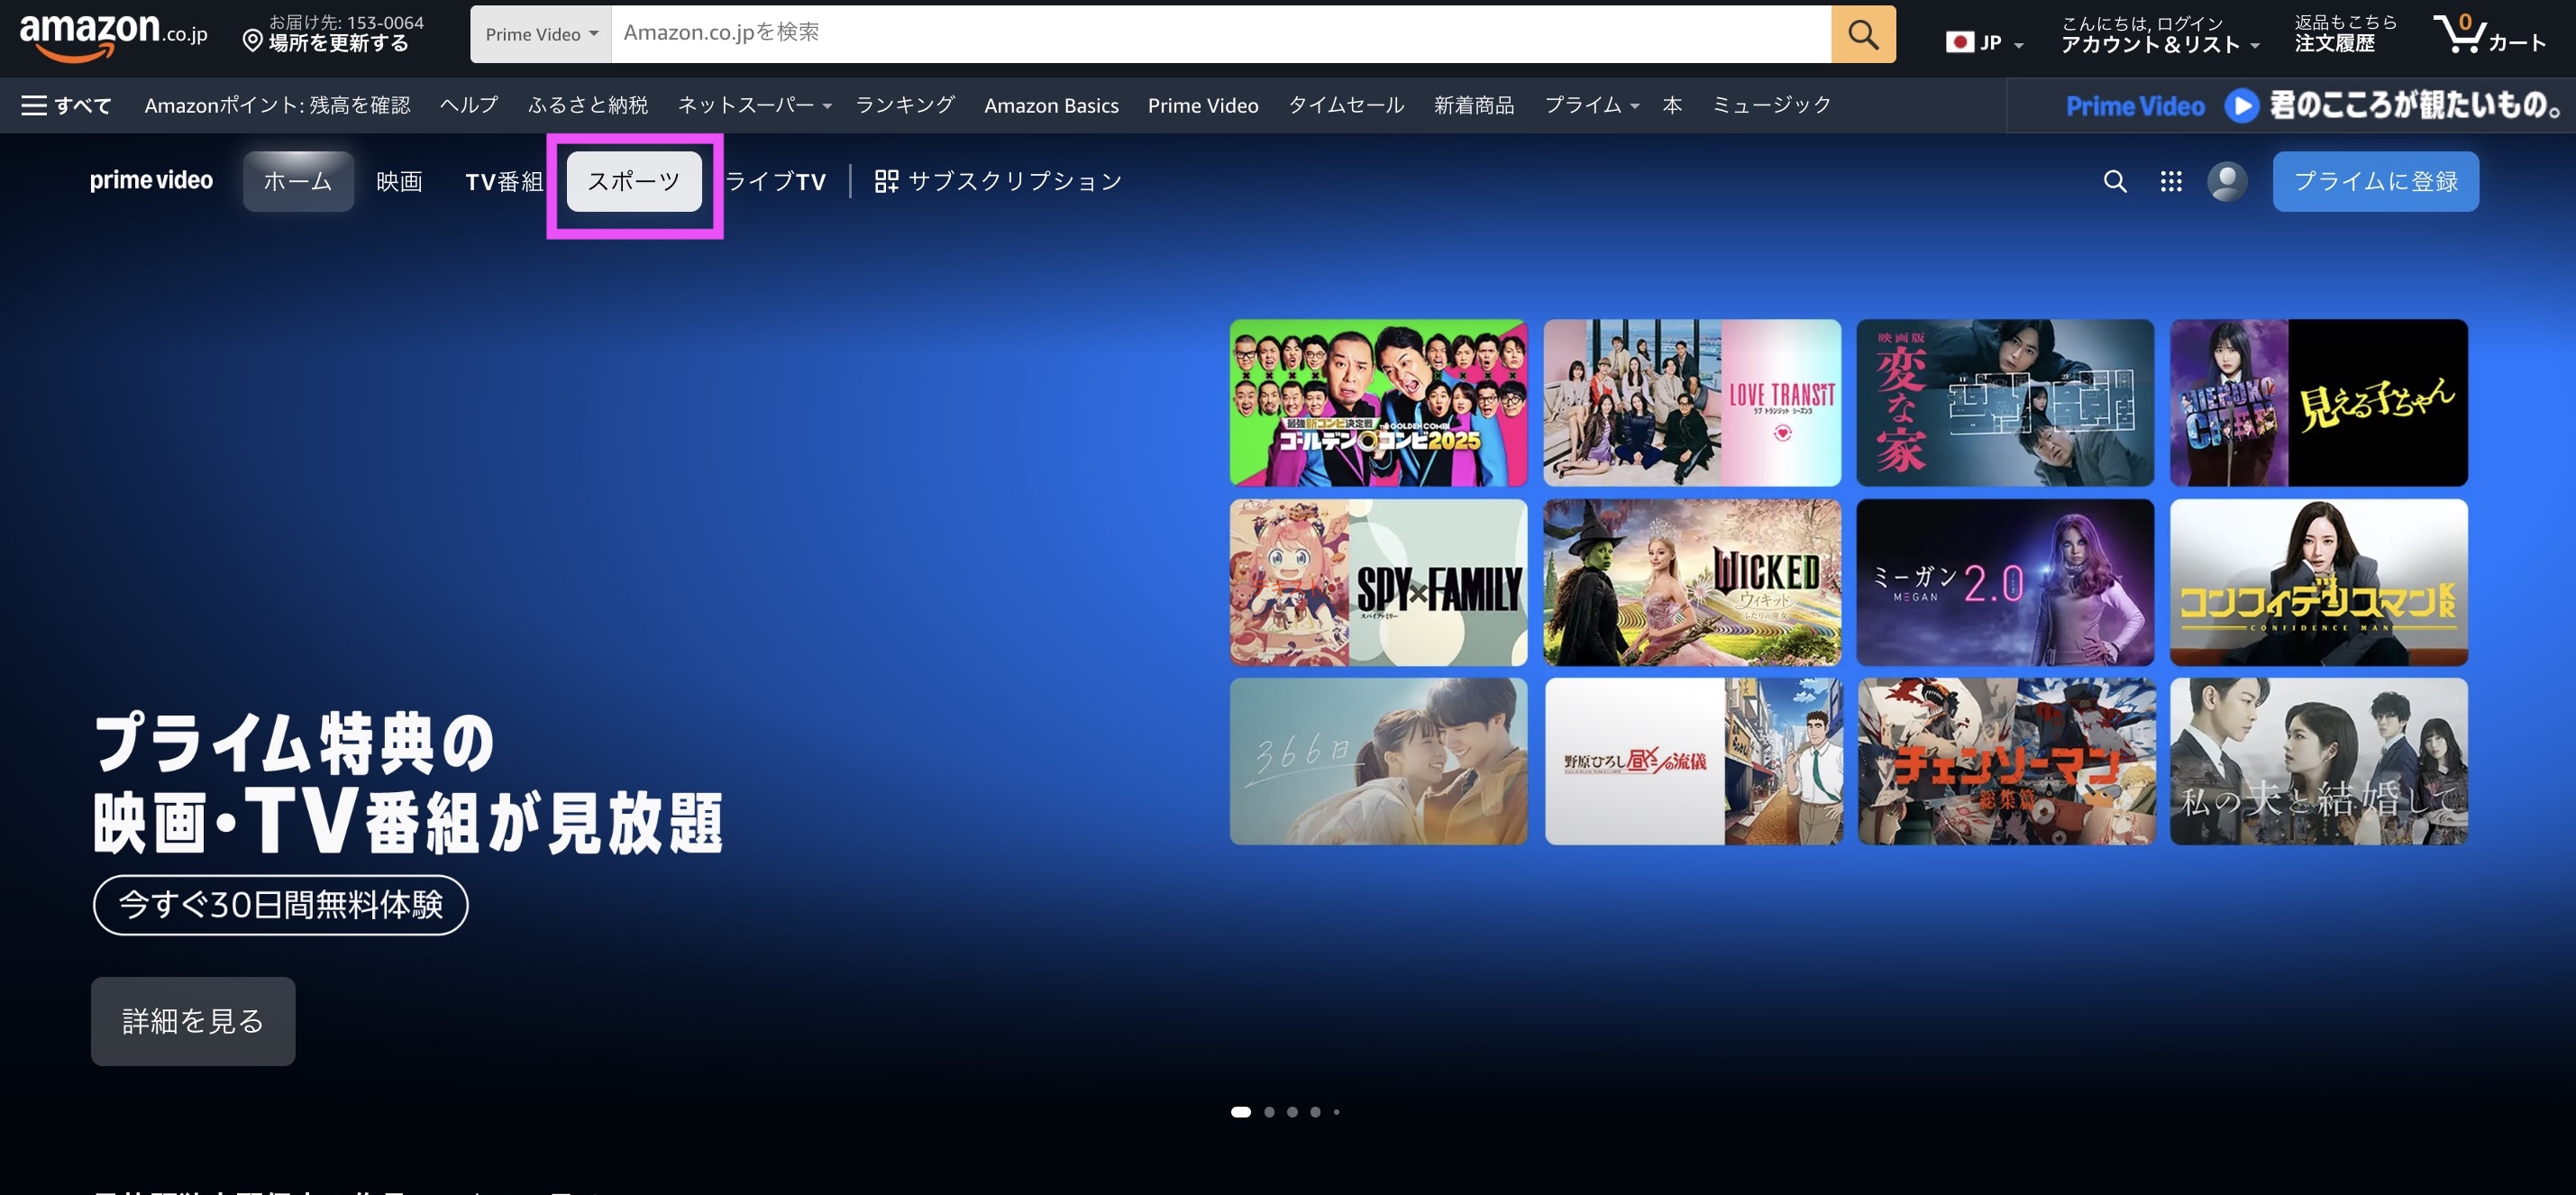Image resolution: width=2576 pixels, height=1195 pixels.
Task: Expand the JP language selector dropdown
Action: pyautogui.click(x=1983, y=42)
